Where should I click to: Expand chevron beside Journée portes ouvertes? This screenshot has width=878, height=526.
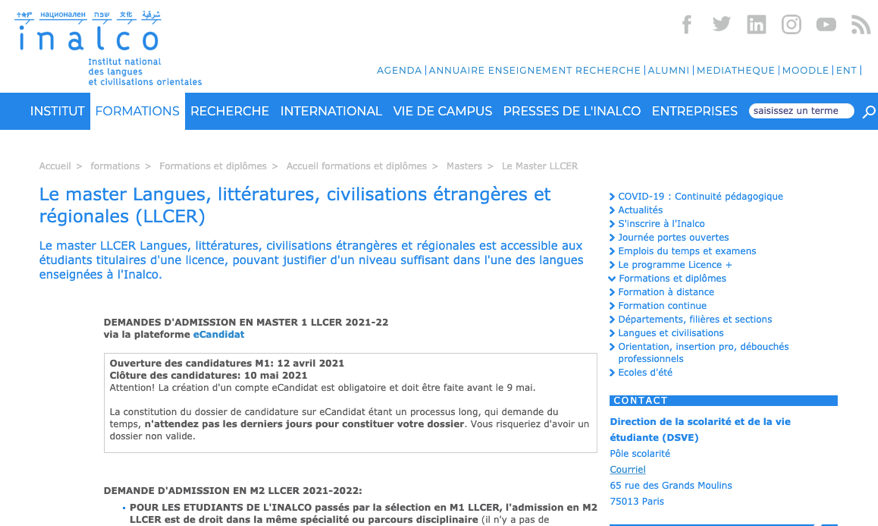(x=611, y=238)
